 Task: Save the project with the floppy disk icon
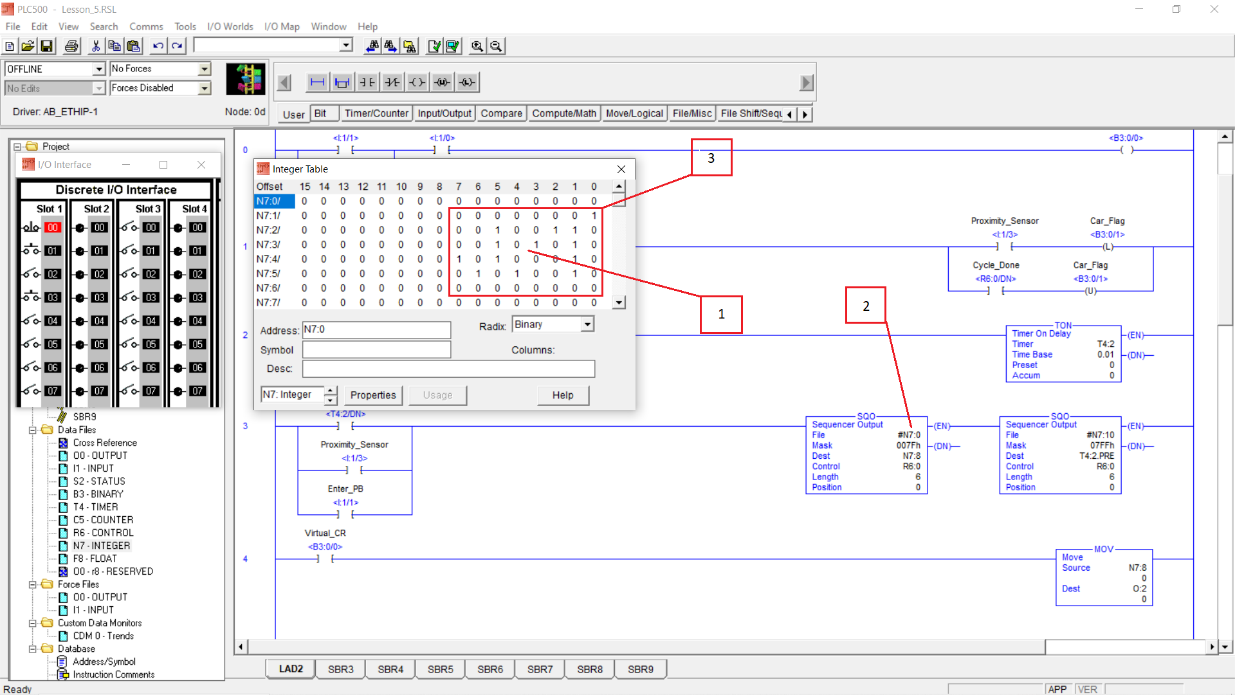pos(46,46)
